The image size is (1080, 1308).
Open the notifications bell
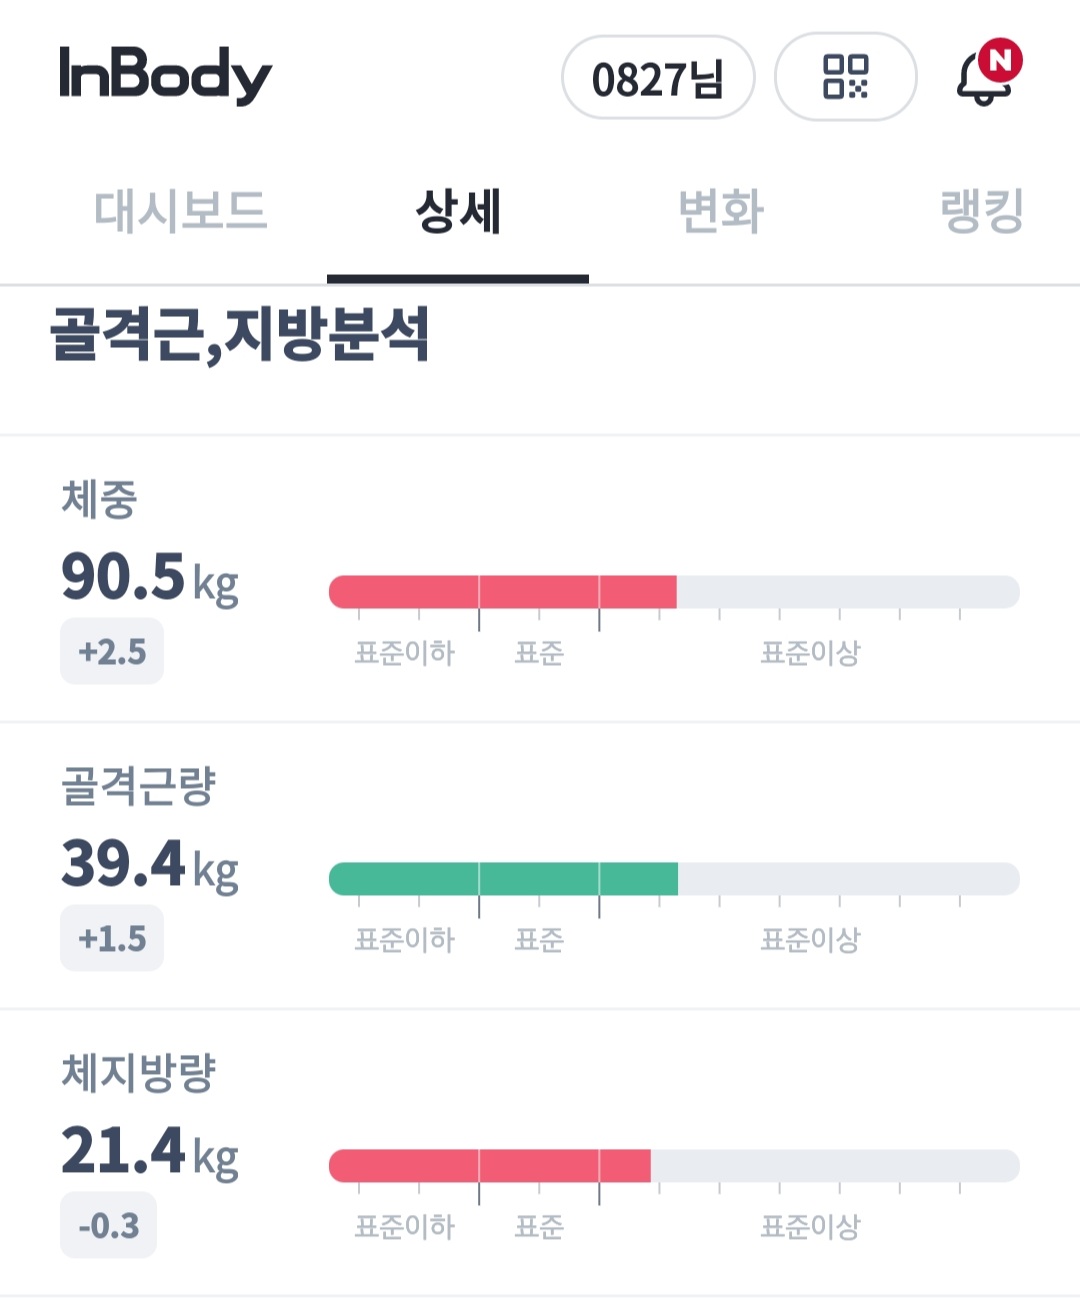(983, 80)
